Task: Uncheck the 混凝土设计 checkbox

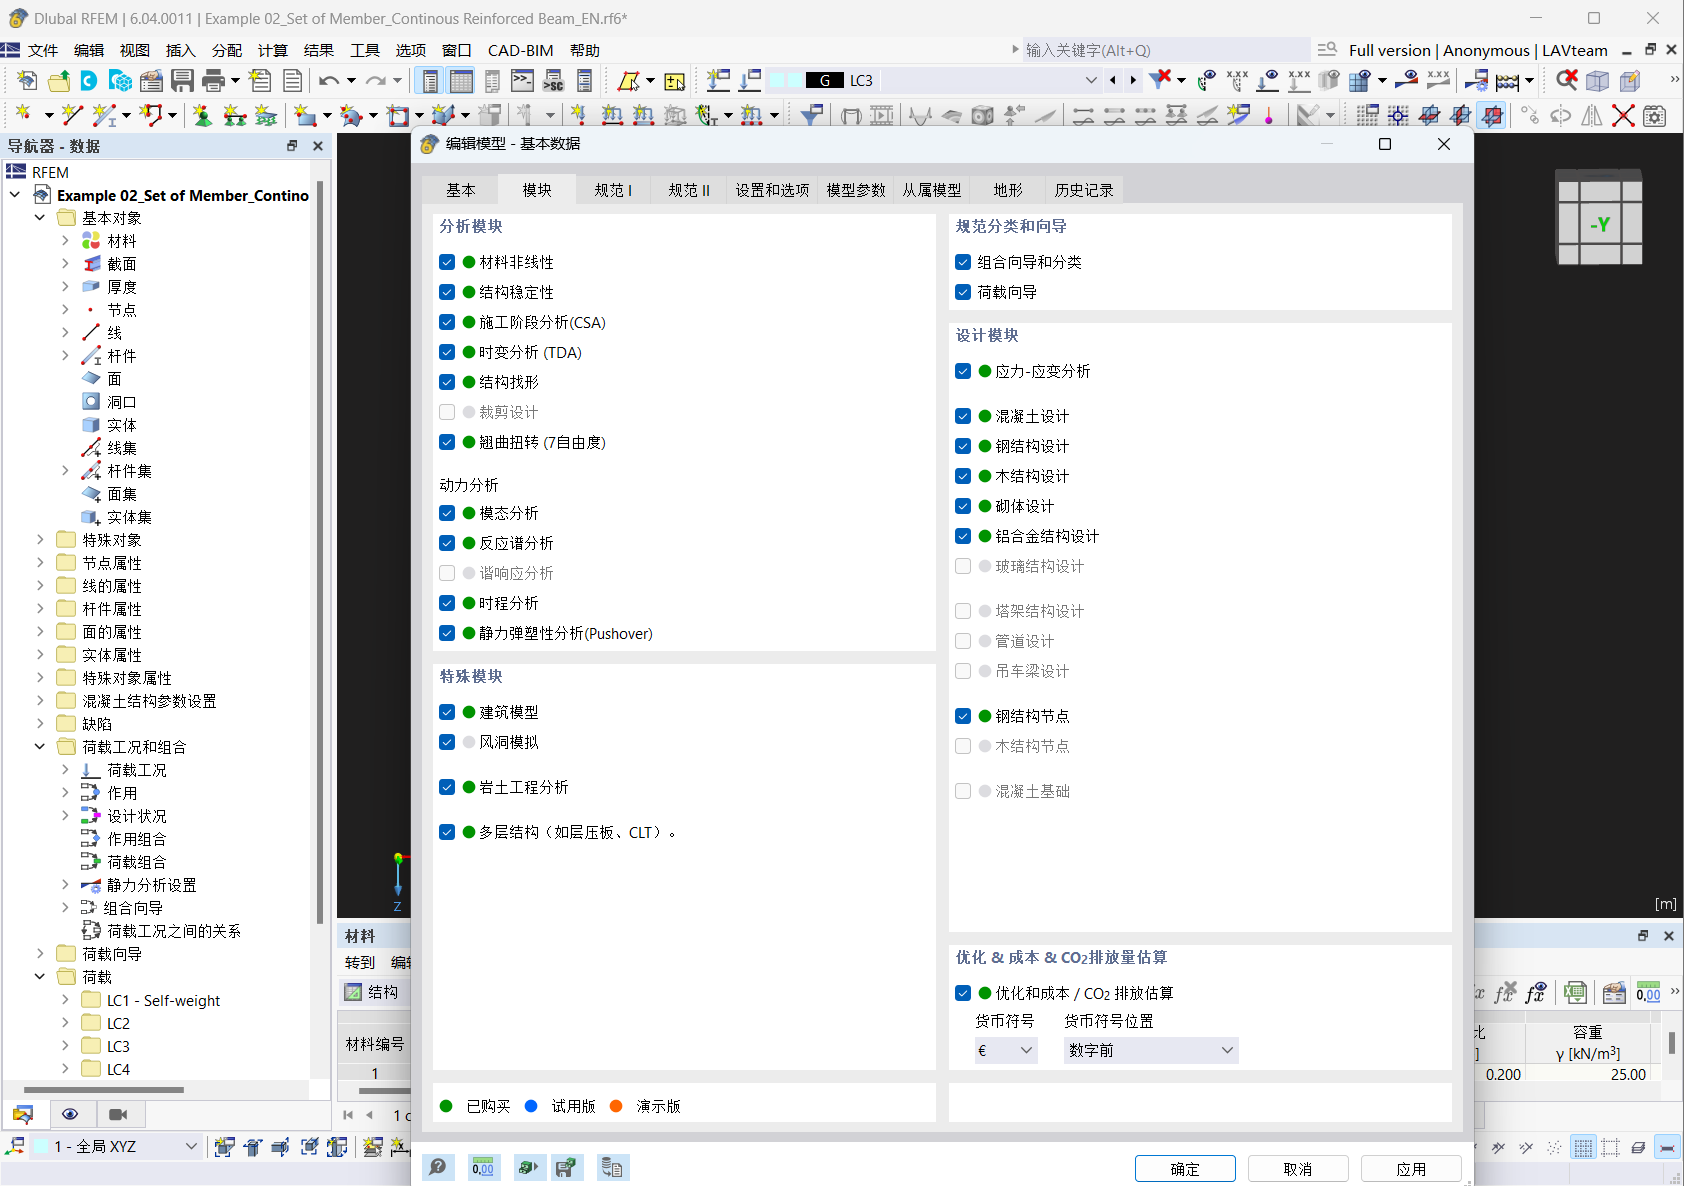Action: [963, 416]
